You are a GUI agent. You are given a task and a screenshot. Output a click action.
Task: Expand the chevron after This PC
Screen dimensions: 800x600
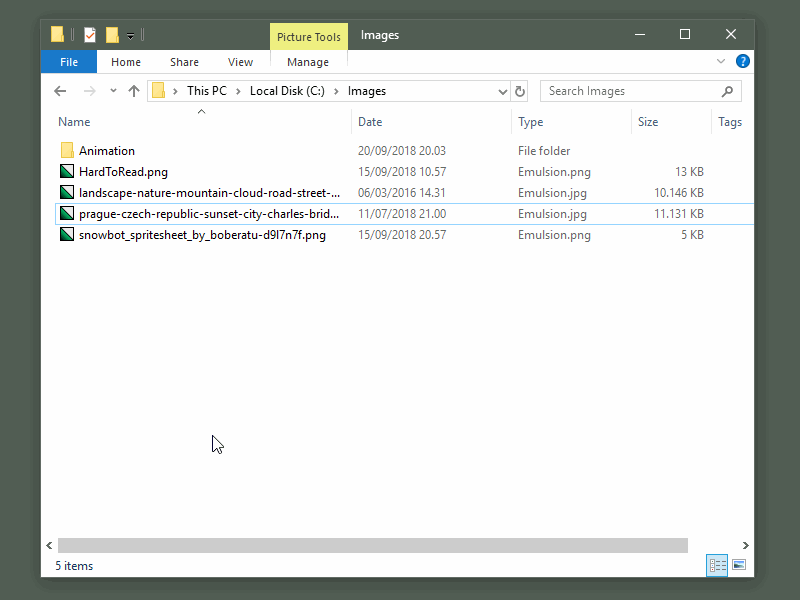[238, 91]
